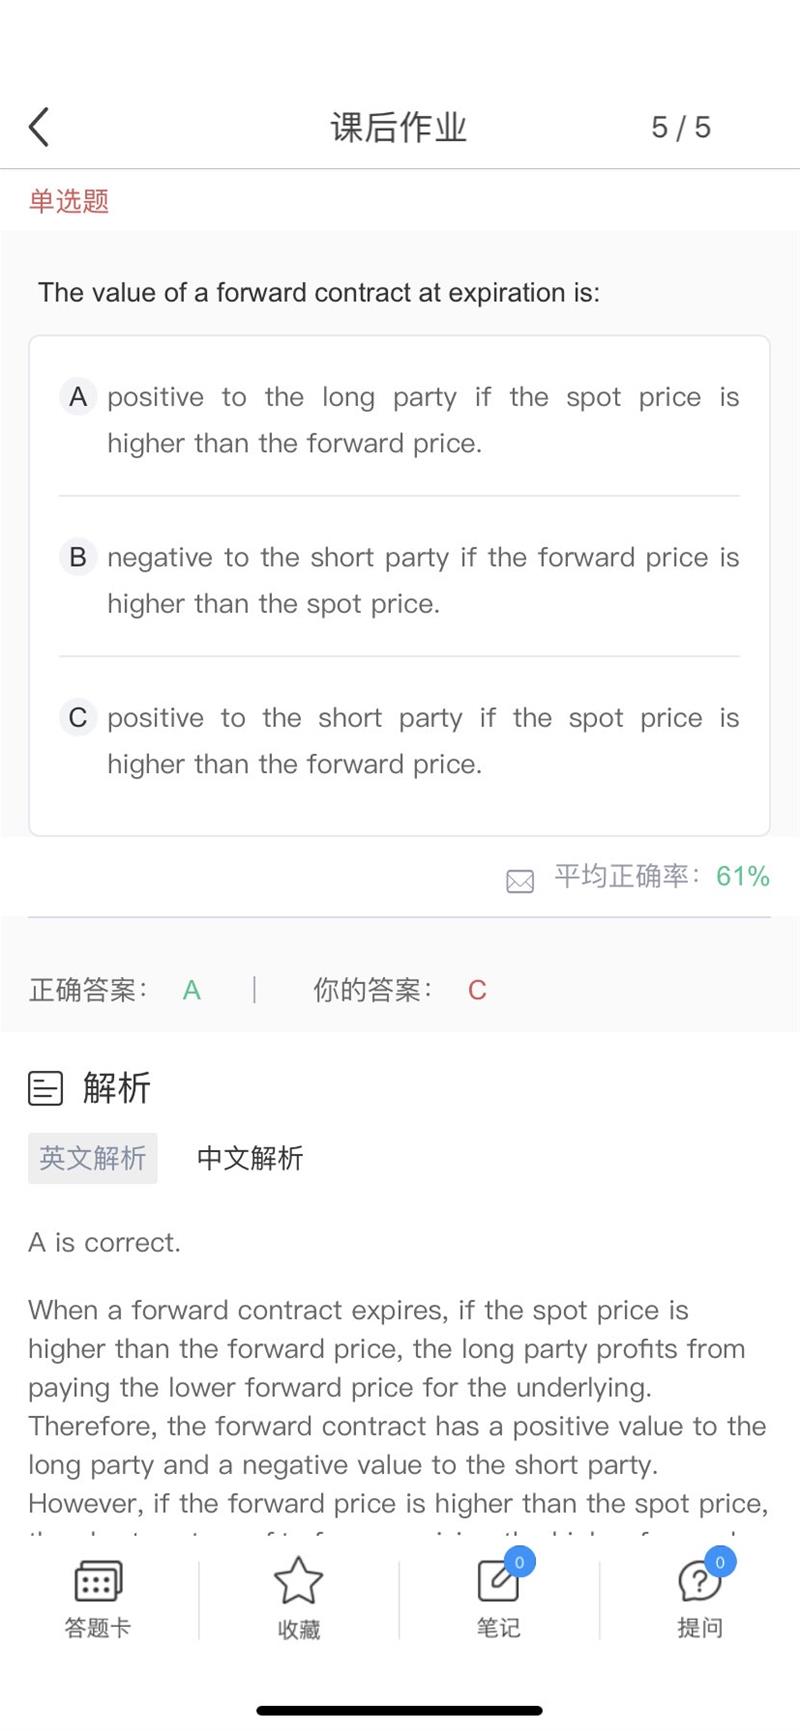The height and width of the screenshot is (1731, 800).
Task: Tap the 单选题 question type label
Action: [69, 201]
